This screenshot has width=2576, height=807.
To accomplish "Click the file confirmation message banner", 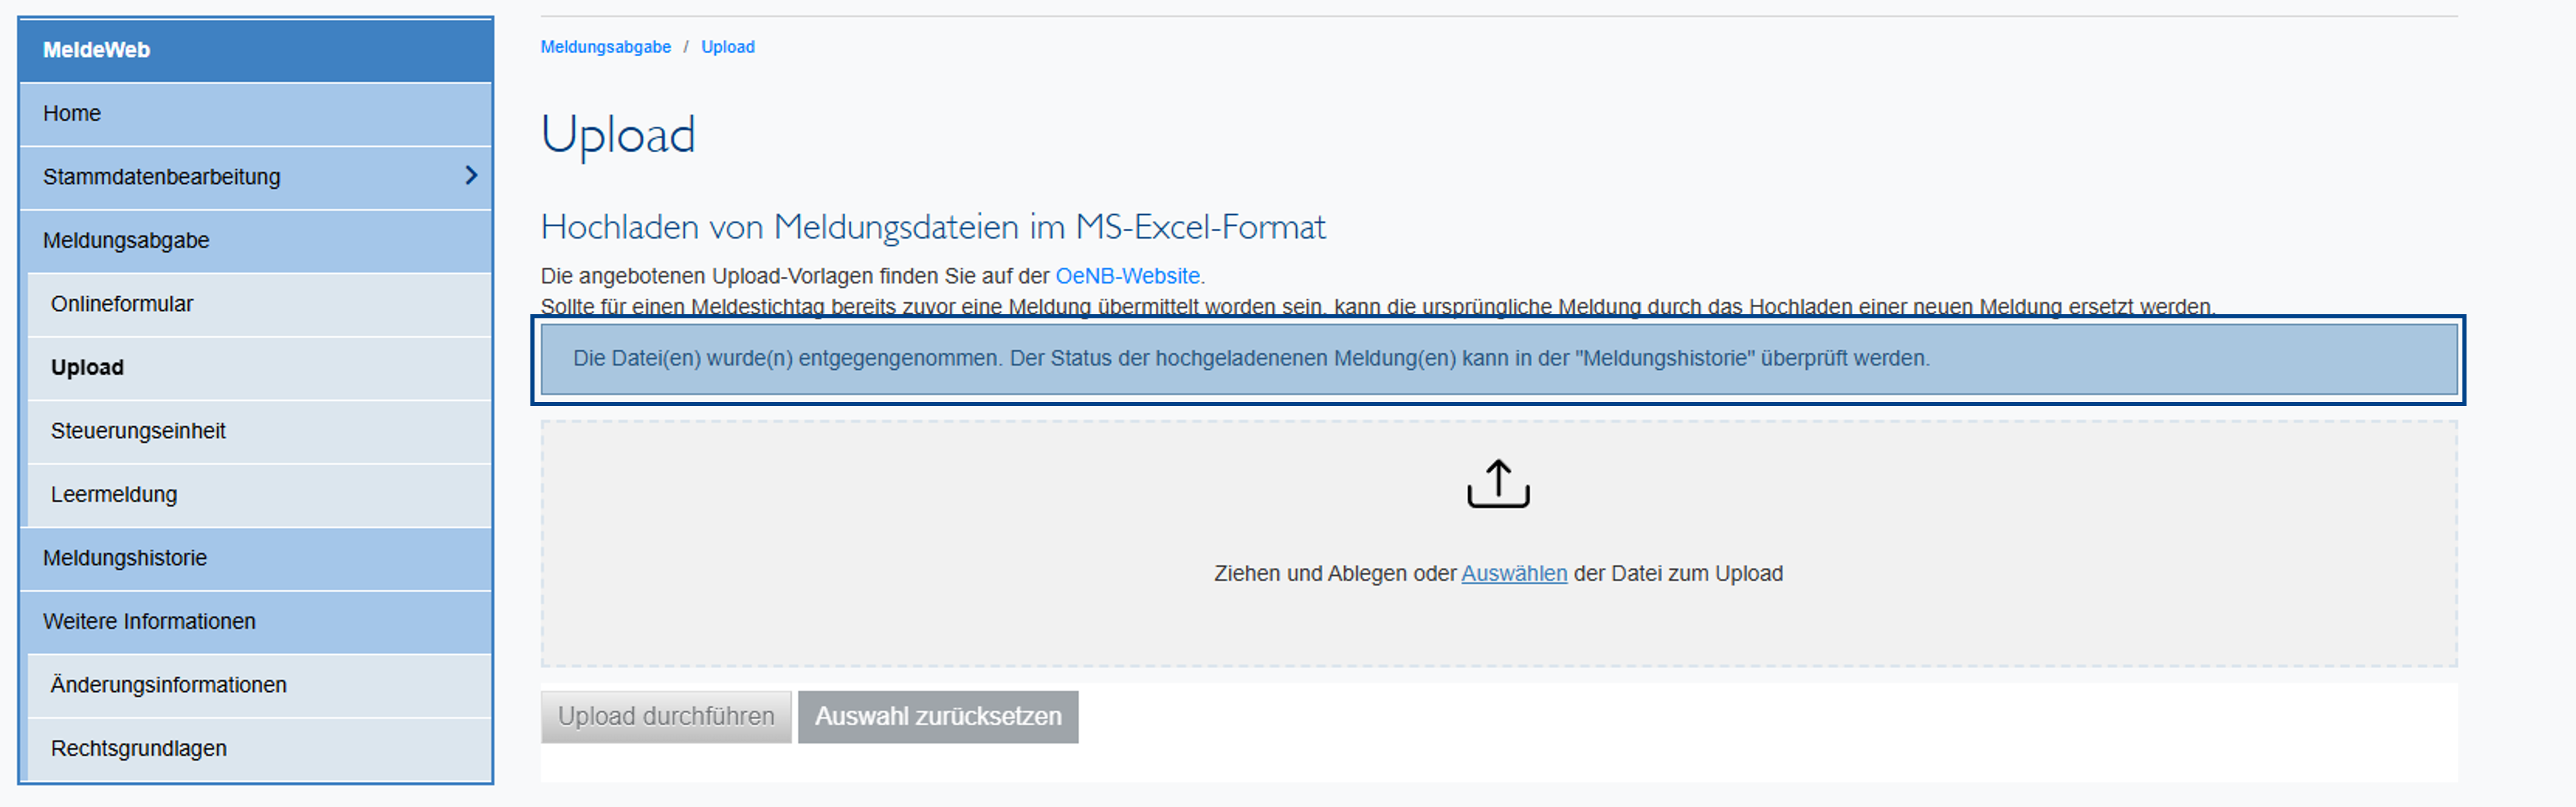I will click(x=1250, y=358).
